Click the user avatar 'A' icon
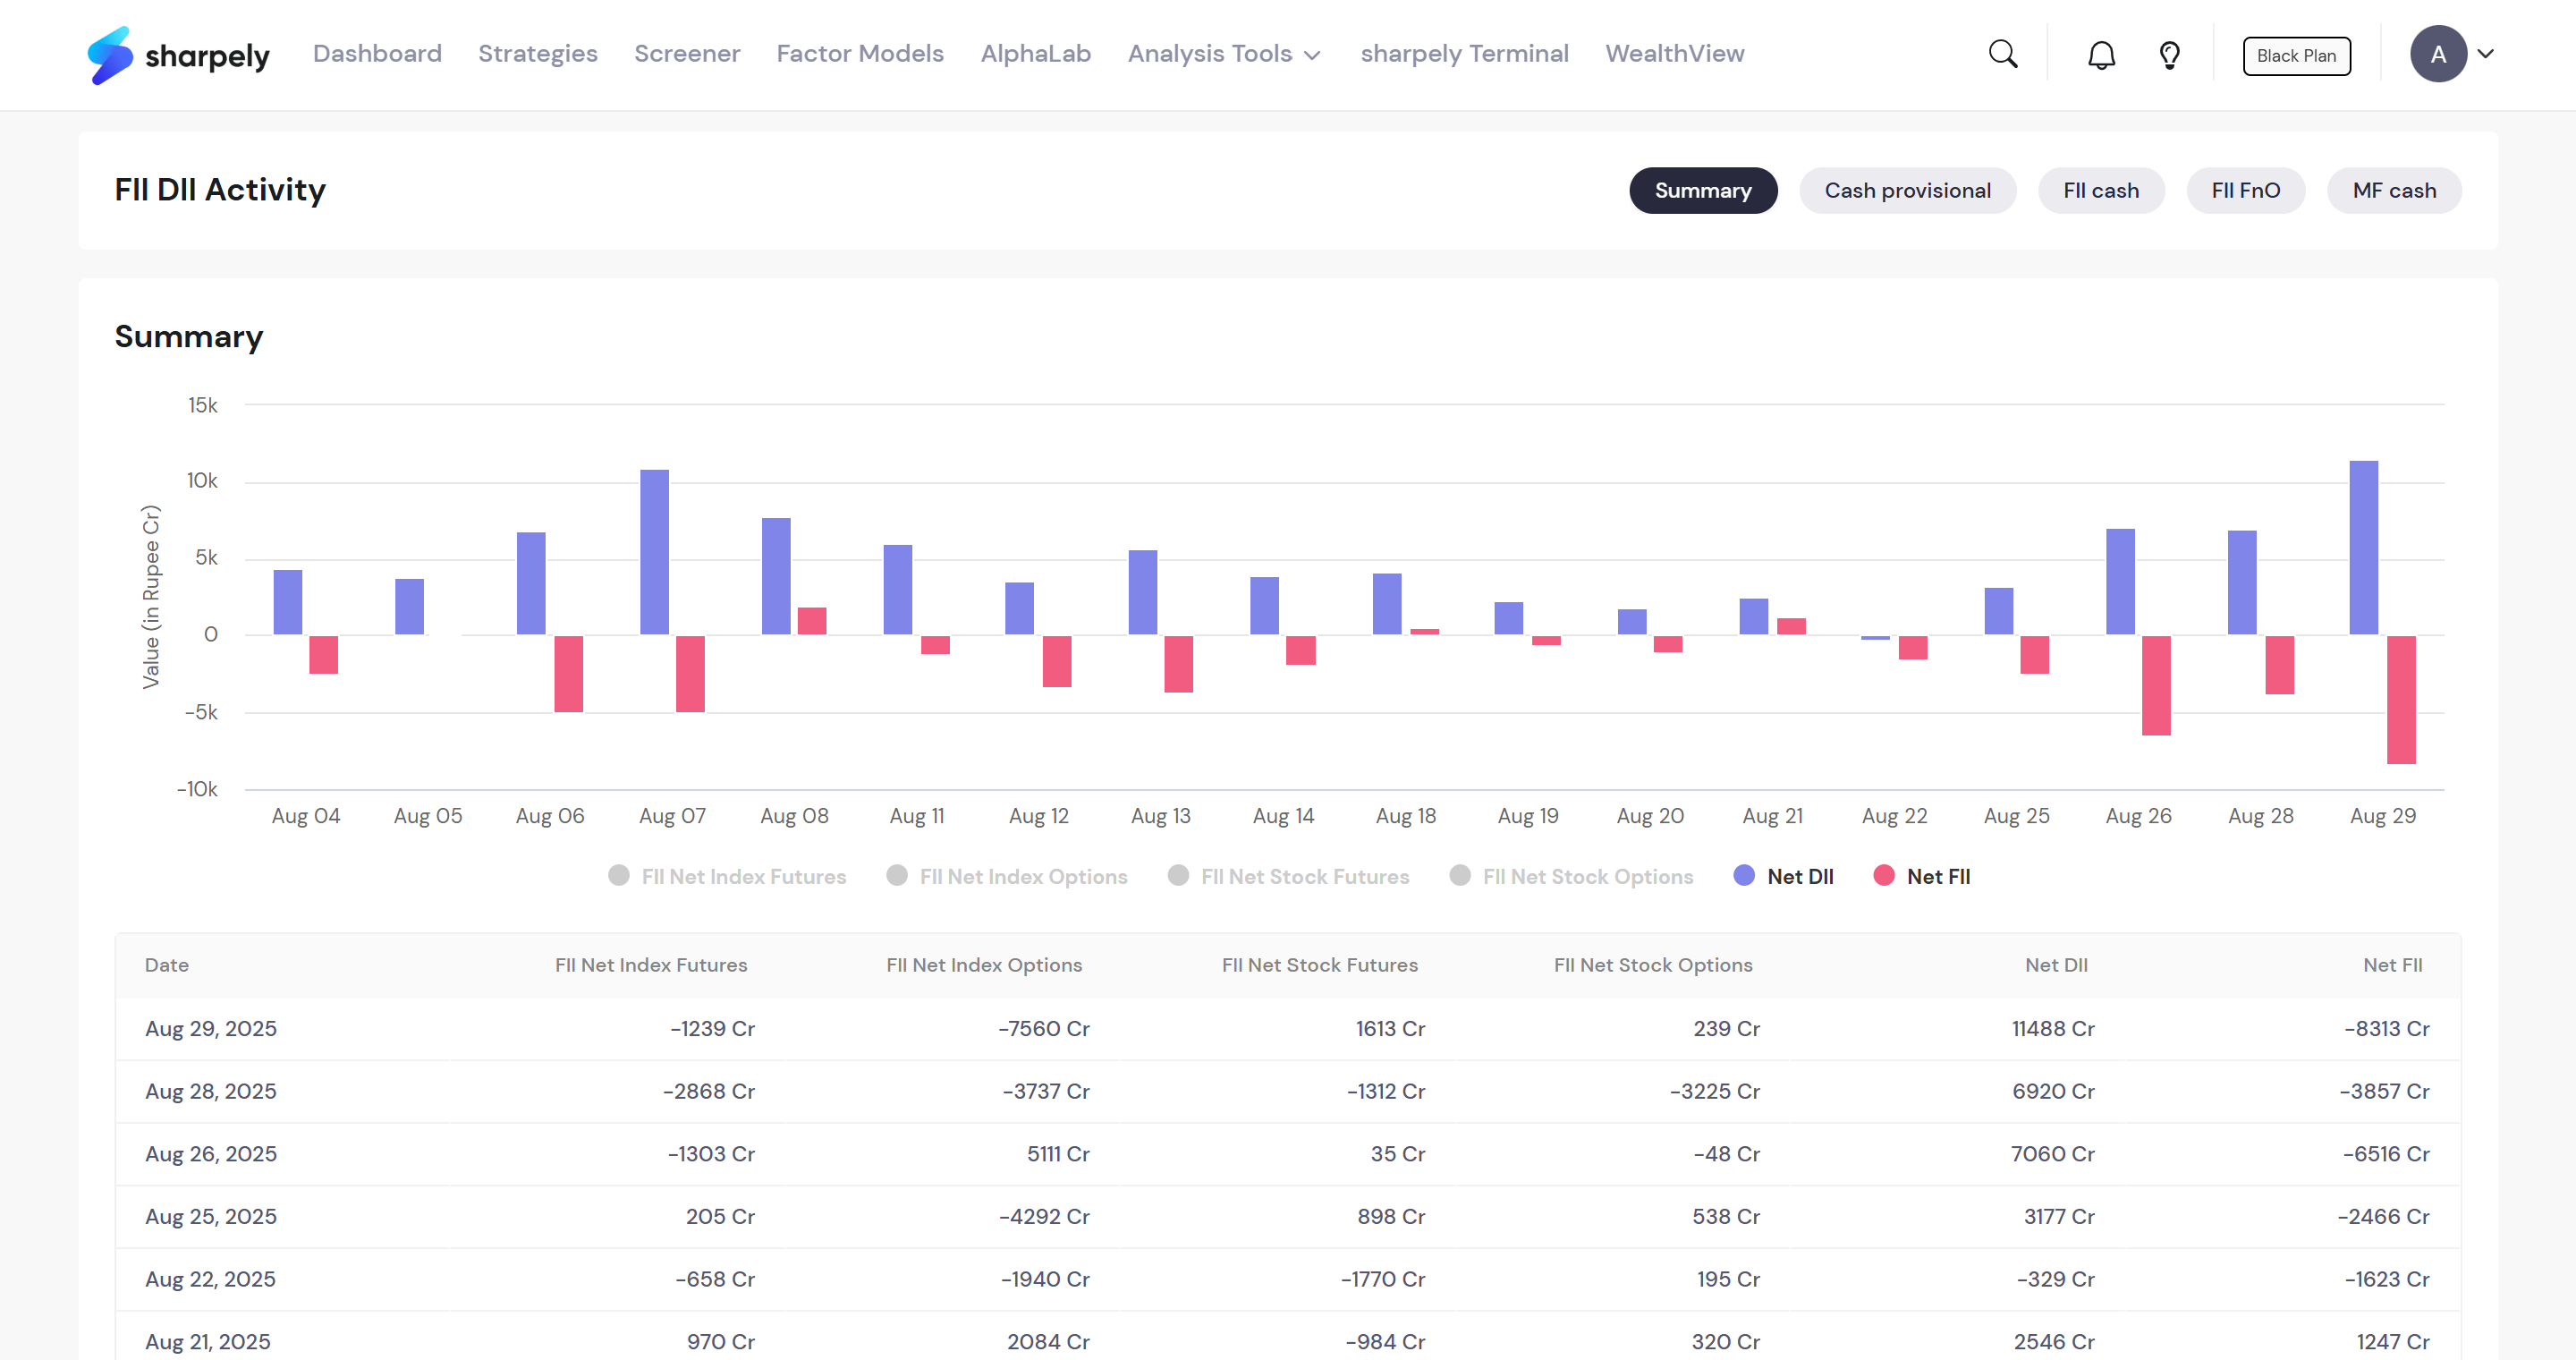 (x=2437, y=54)
